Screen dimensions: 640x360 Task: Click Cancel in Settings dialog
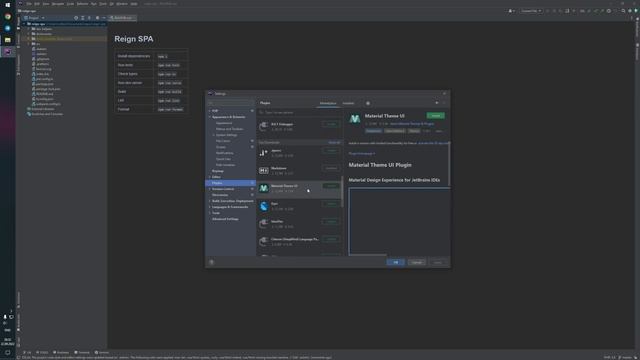tap(416, 262)
